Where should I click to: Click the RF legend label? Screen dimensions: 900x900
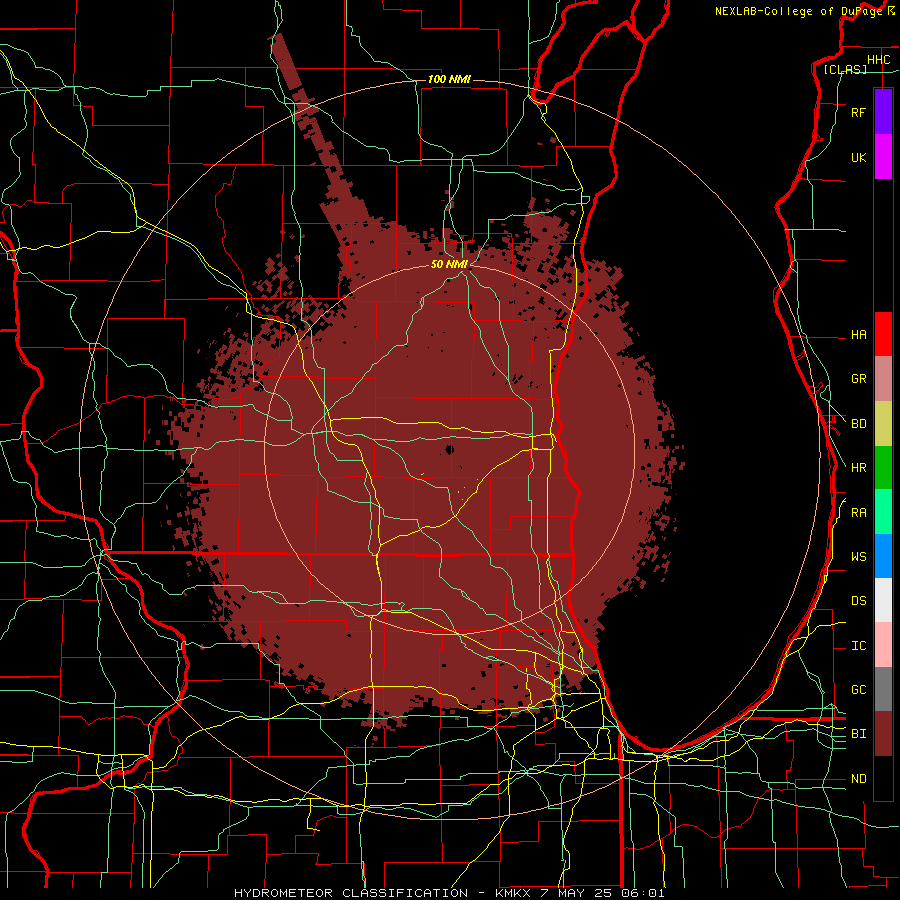858,113
